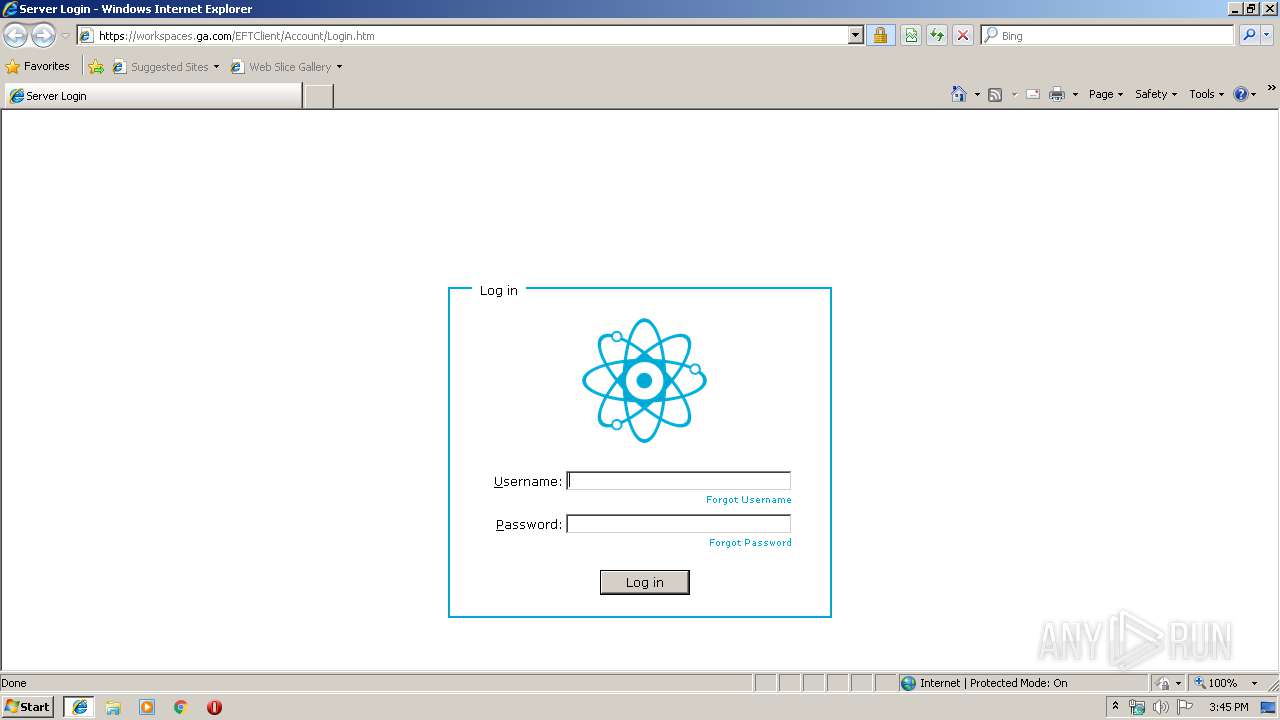Select the Server Login tab

click(x=153, y=96)
